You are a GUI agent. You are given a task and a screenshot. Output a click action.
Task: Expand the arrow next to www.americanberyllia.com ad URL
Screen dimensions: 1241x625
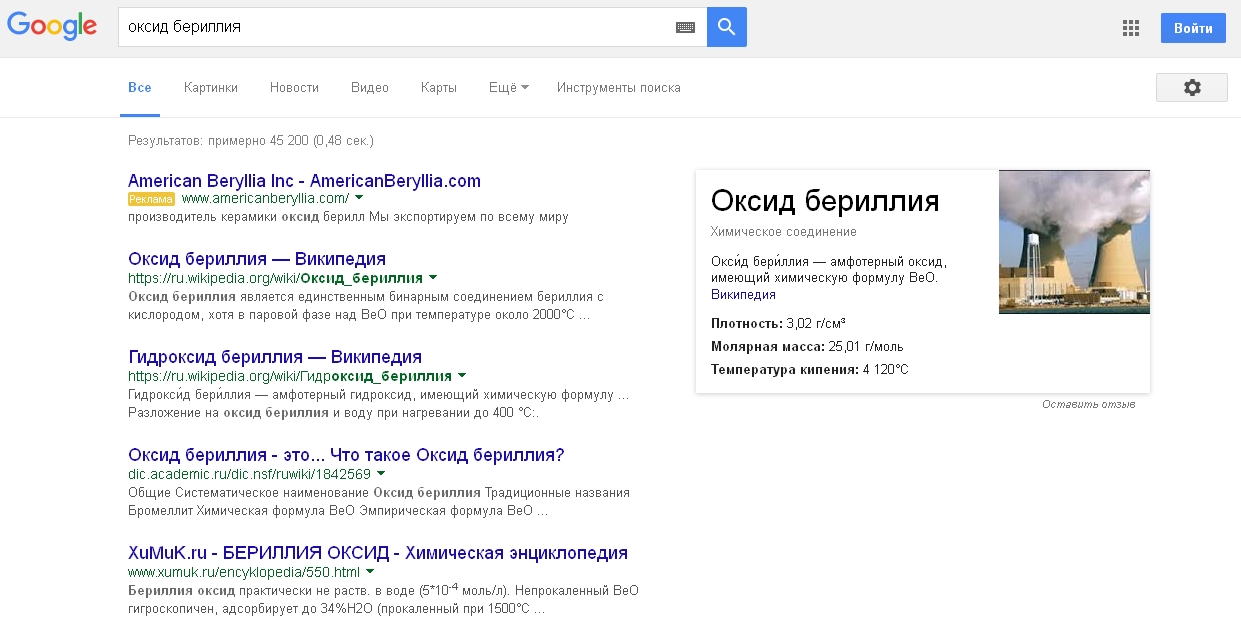click(358, 199)
